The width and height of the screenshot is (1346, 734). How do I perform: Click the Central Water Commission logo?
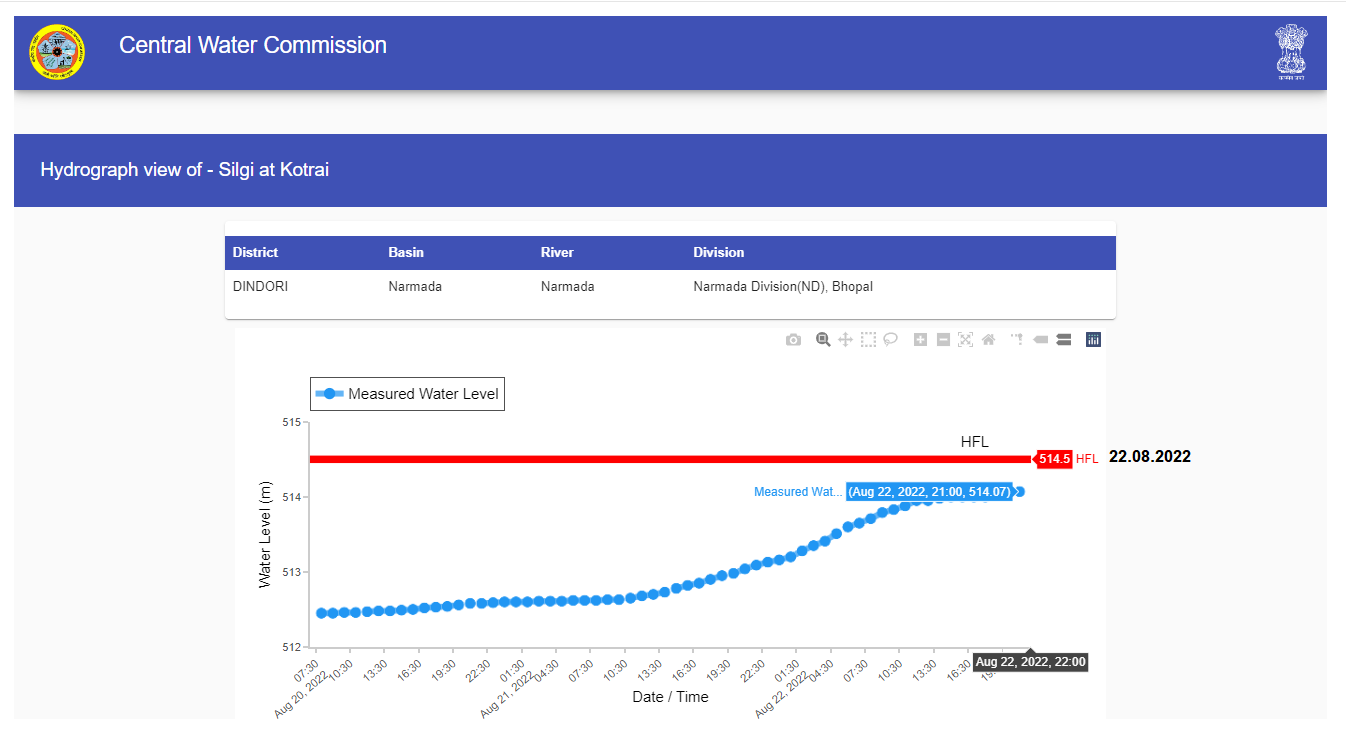click(57, 51)
